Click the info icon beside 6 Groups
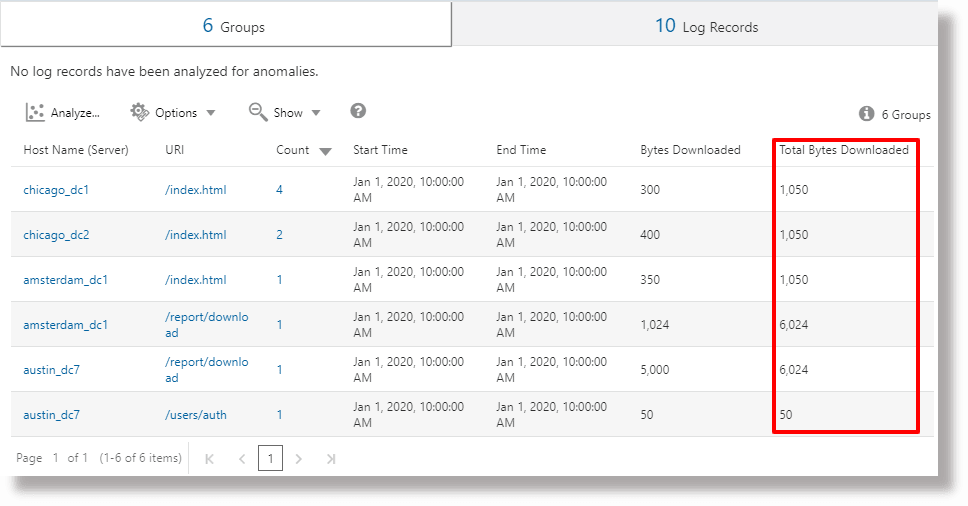The height and width of the screenshot is (506, 968). [866, 114]
